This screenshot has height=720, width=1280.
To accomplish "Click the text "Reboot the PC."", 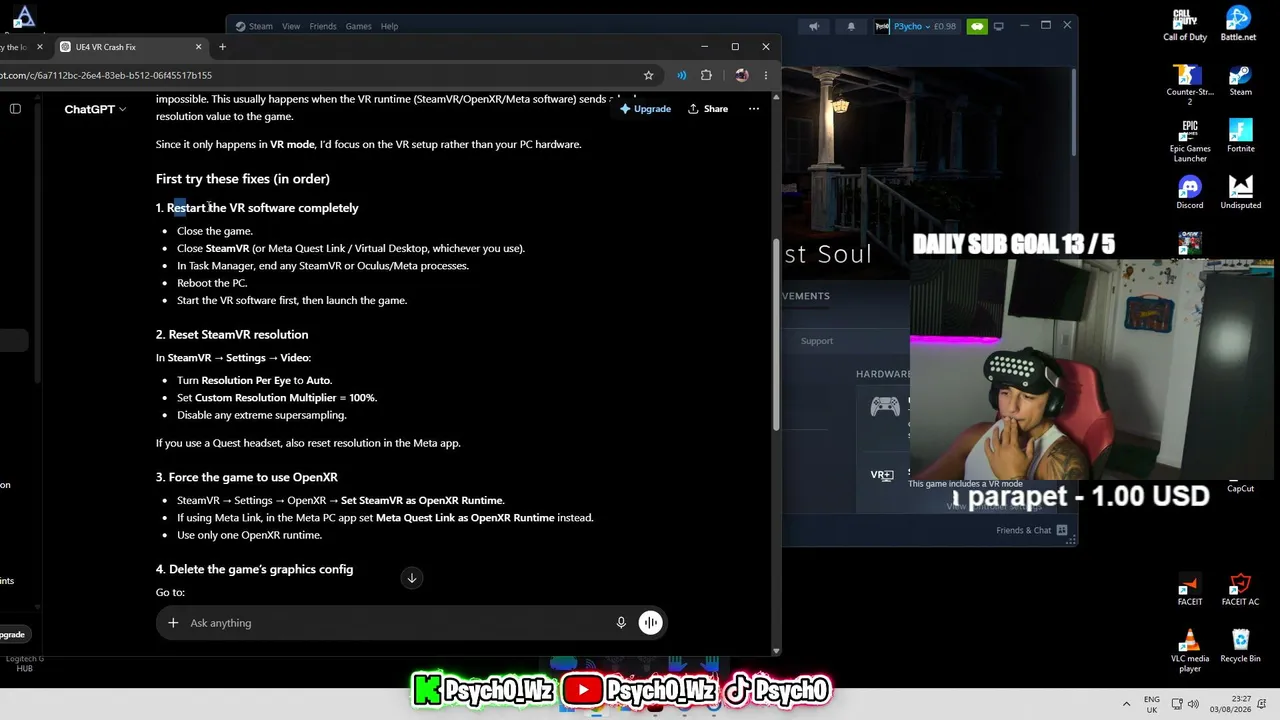I will point(212,283).
